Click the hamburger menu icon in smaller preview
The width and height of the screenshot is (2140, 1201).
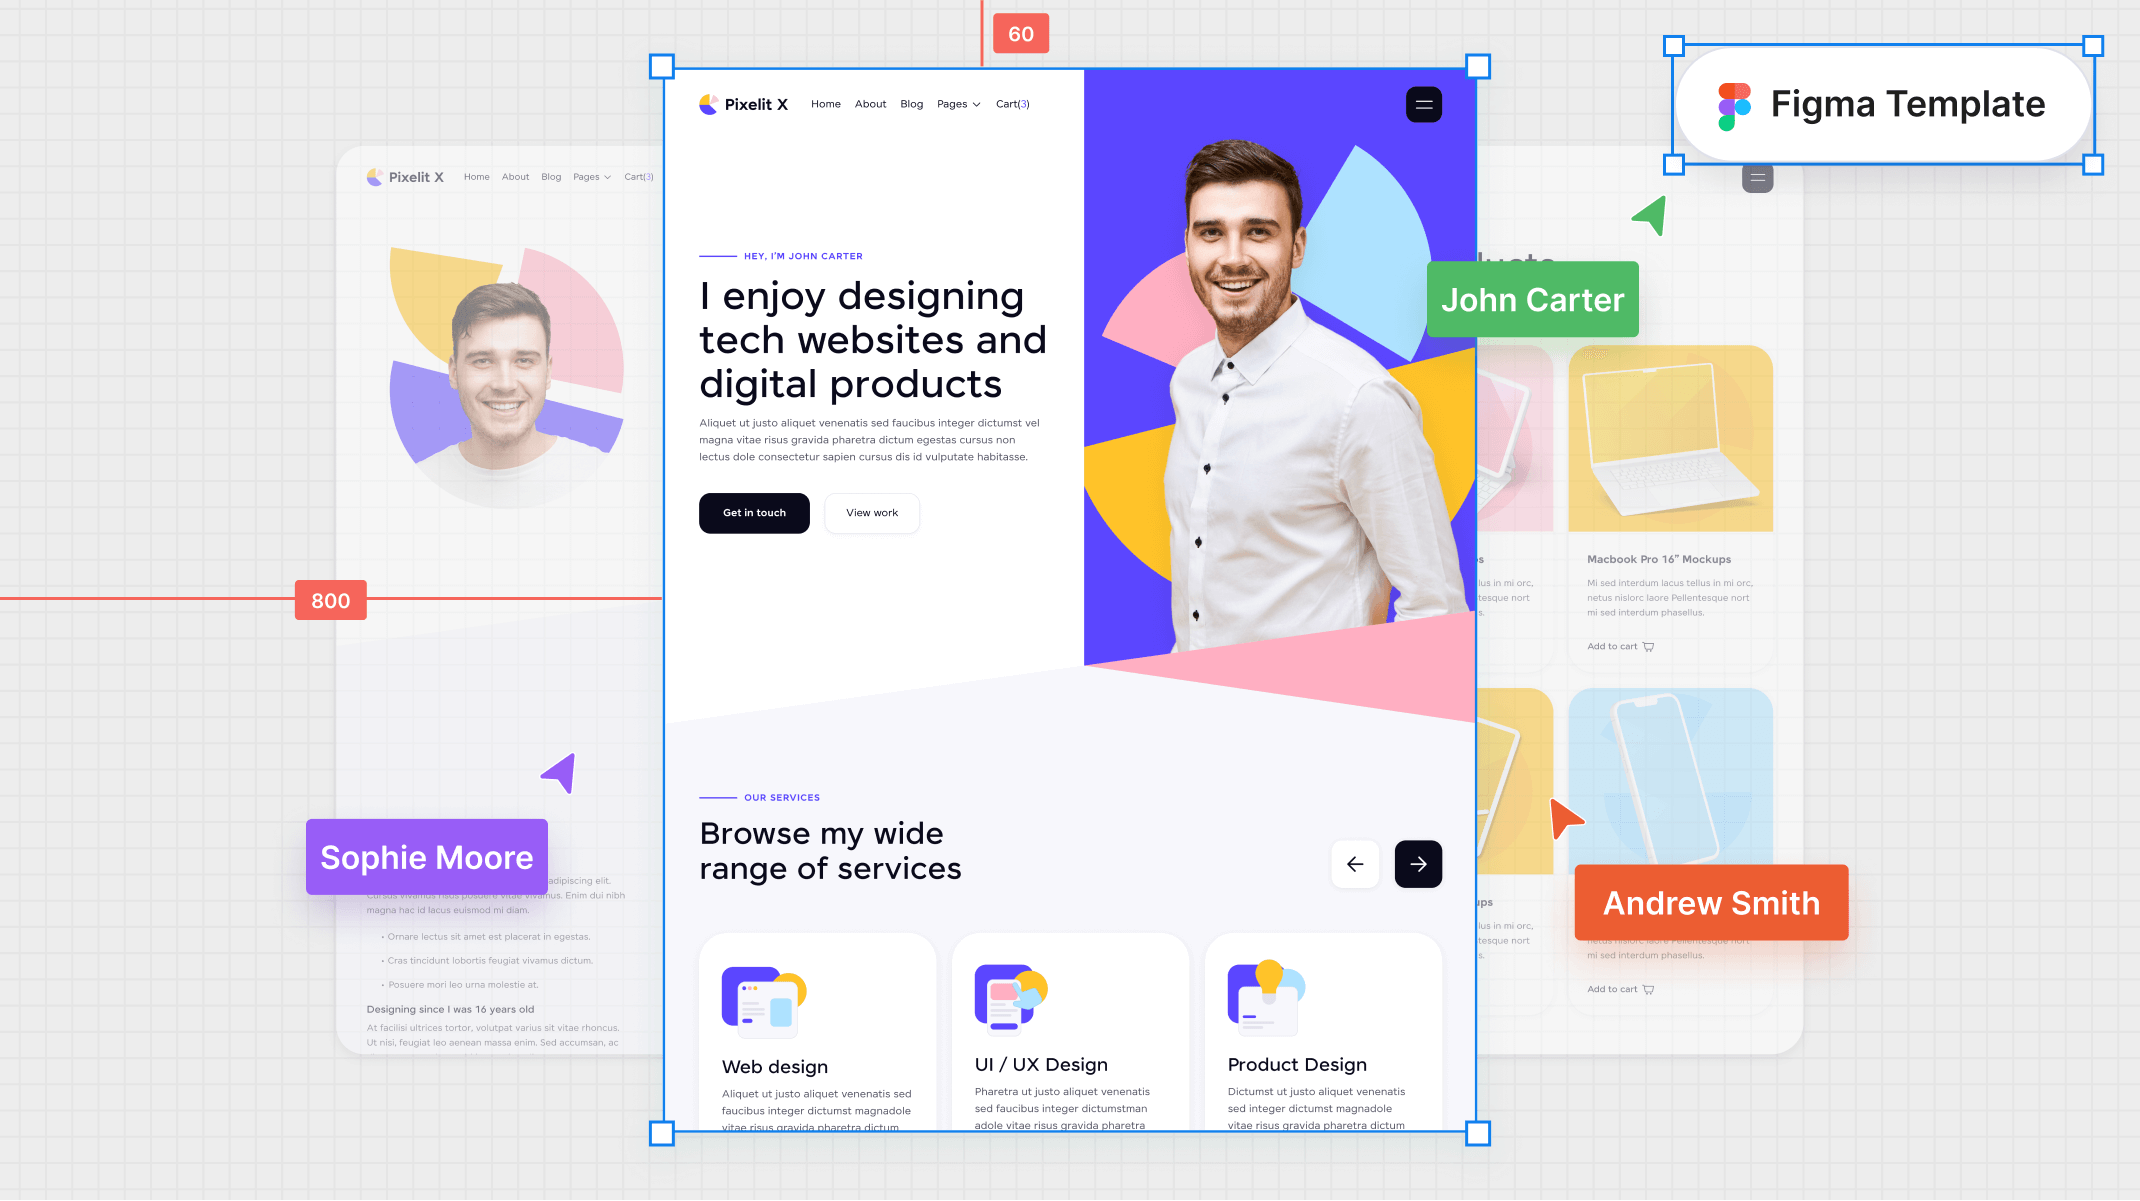coord(1758,178)
